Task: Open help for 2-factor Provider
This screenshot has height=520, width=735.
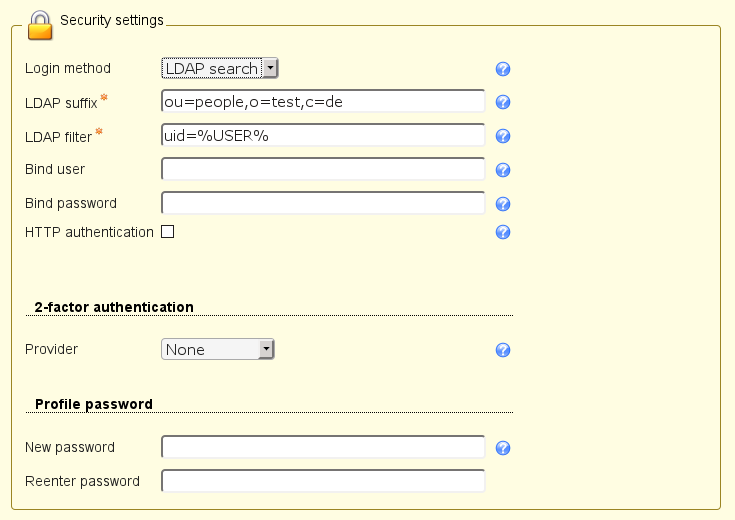Action: [x=504, y=350]
